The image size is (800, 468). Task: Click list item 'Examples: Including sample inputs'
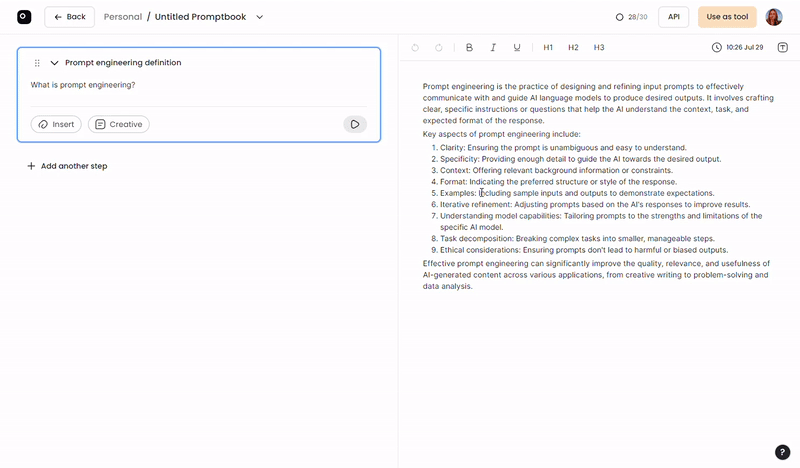[577, 193]
